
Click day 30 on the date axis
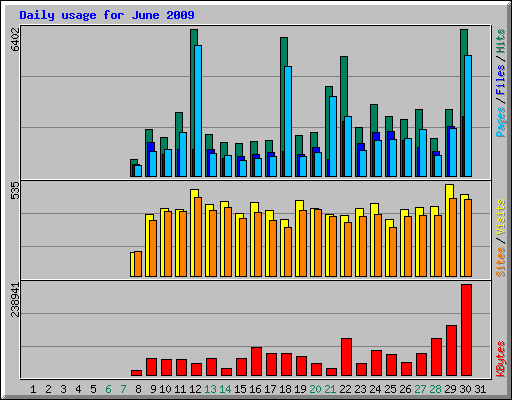point(465,389)
